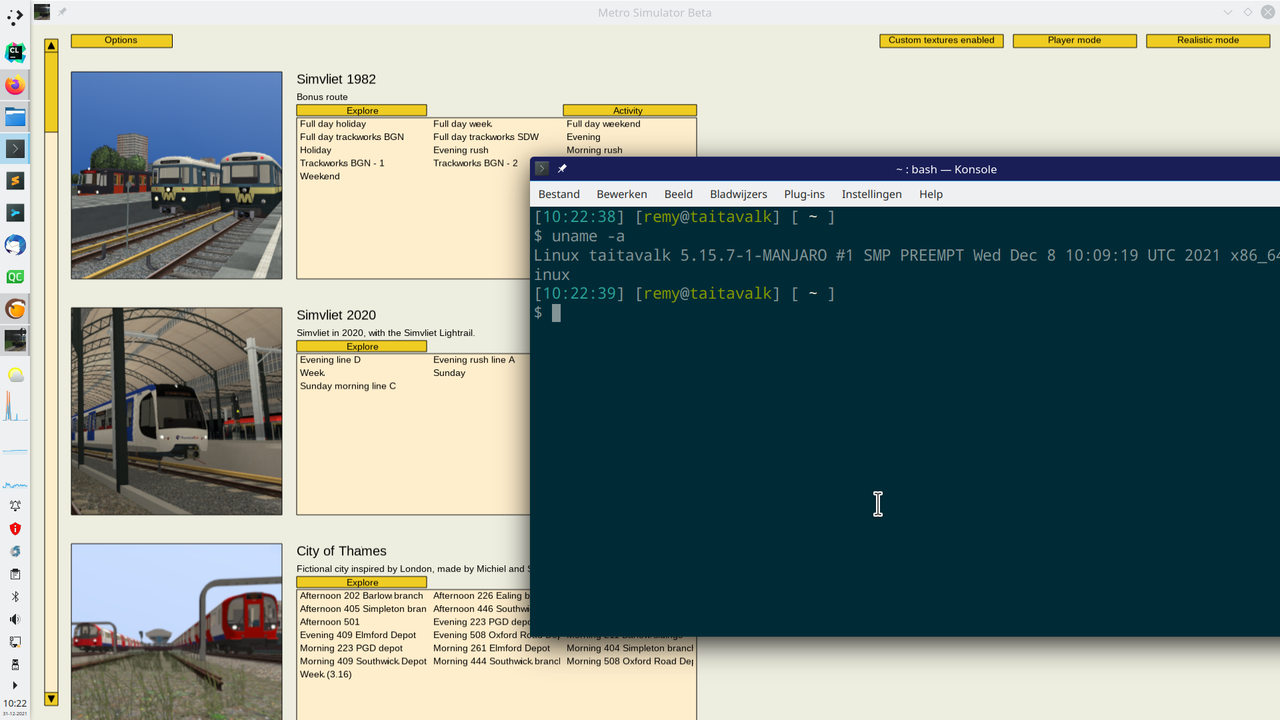The height and width of the screenshot is (720, 1280).
Task: Open the removable devices tray icon
Action: [x=15, y=665]
